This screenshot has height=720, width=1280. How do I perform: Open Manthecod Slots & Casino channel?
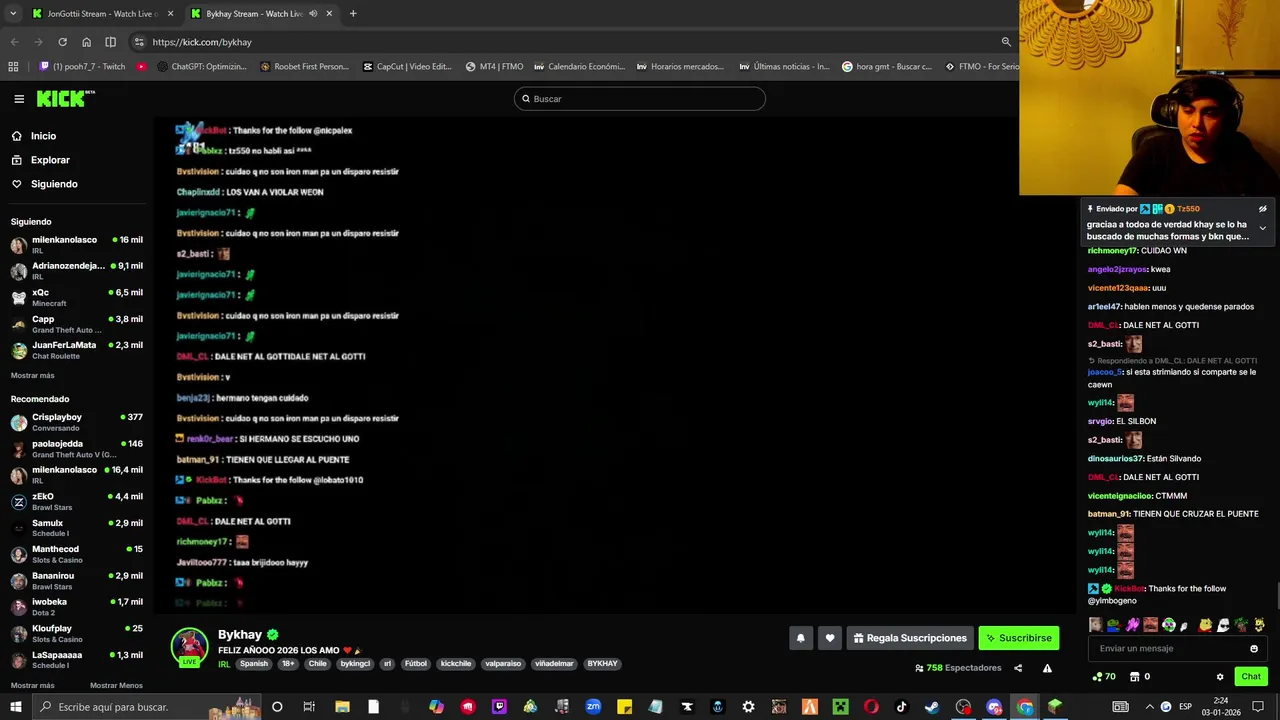click(76, 554)
